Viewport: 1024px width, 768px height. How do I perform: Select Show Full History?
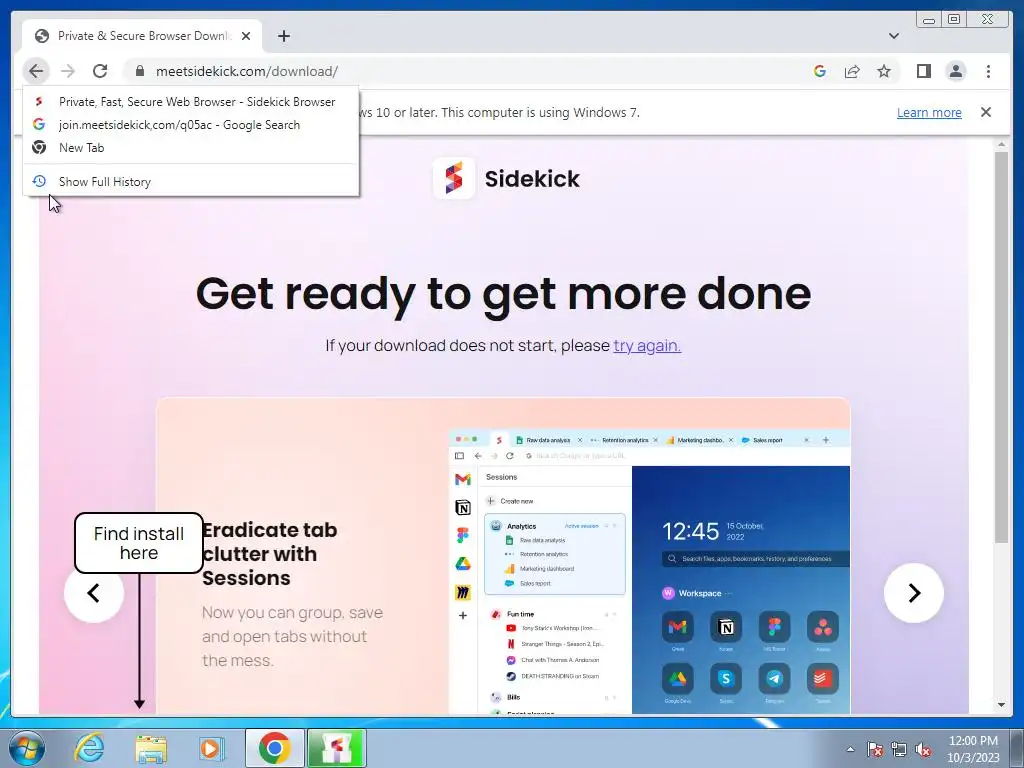[x=191, y=182]
